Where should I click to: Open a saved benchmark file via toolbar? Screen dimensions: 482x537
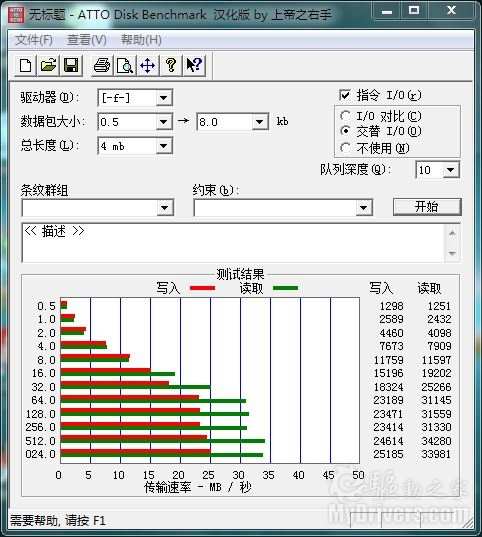[x=48, y=65]
